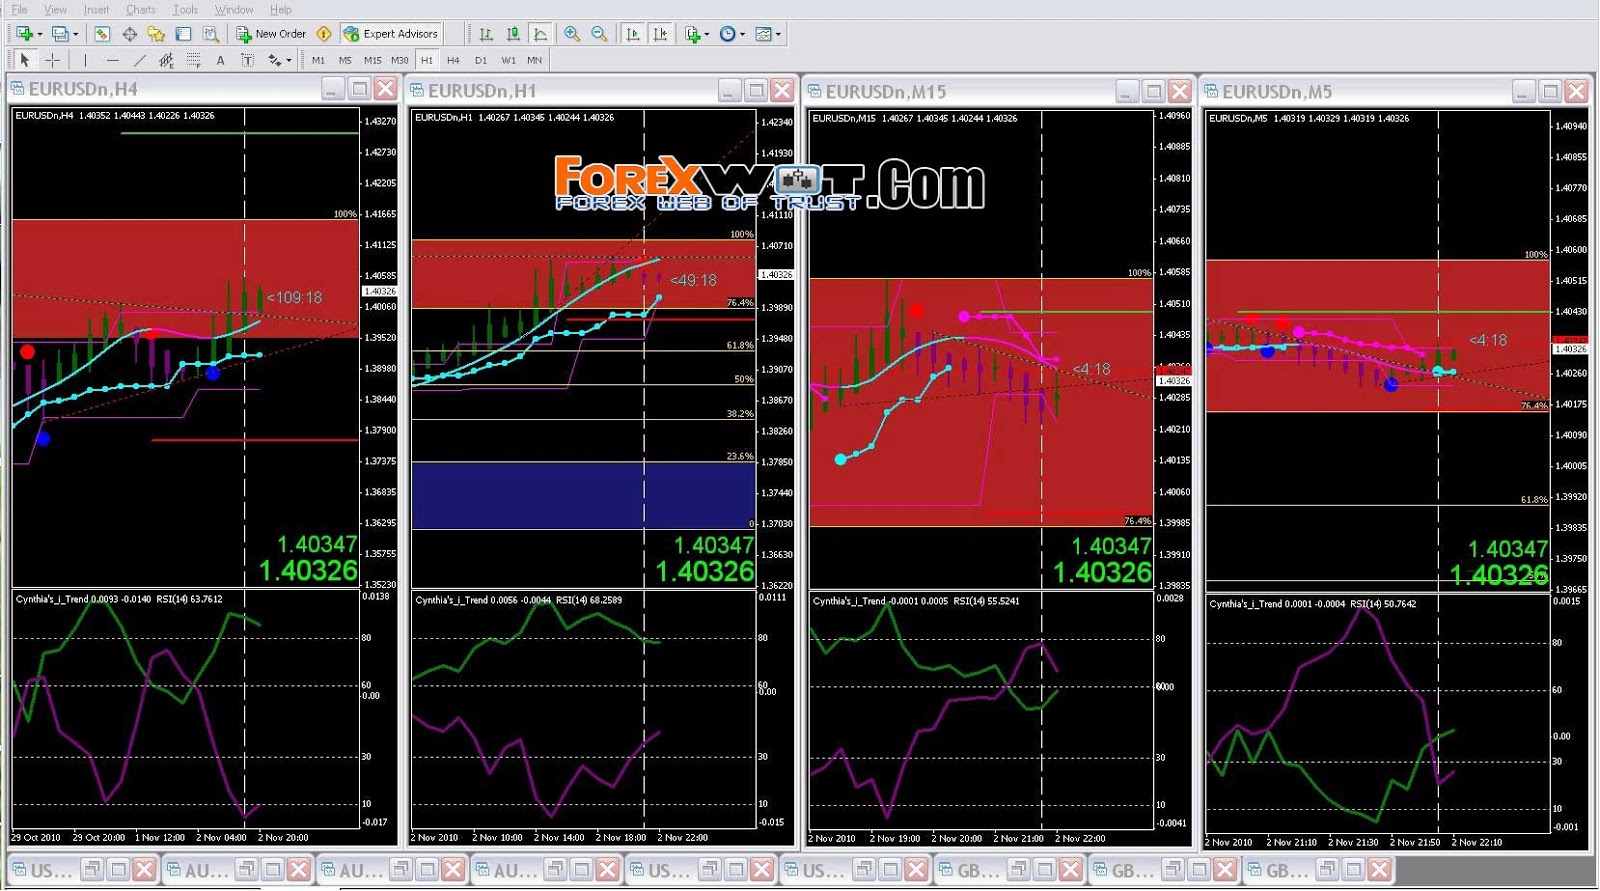This screenshot has height=891, width=1600.
Task: Open the Strategy Tester icon
Action: pyautogui.click(x=210, y=34)
